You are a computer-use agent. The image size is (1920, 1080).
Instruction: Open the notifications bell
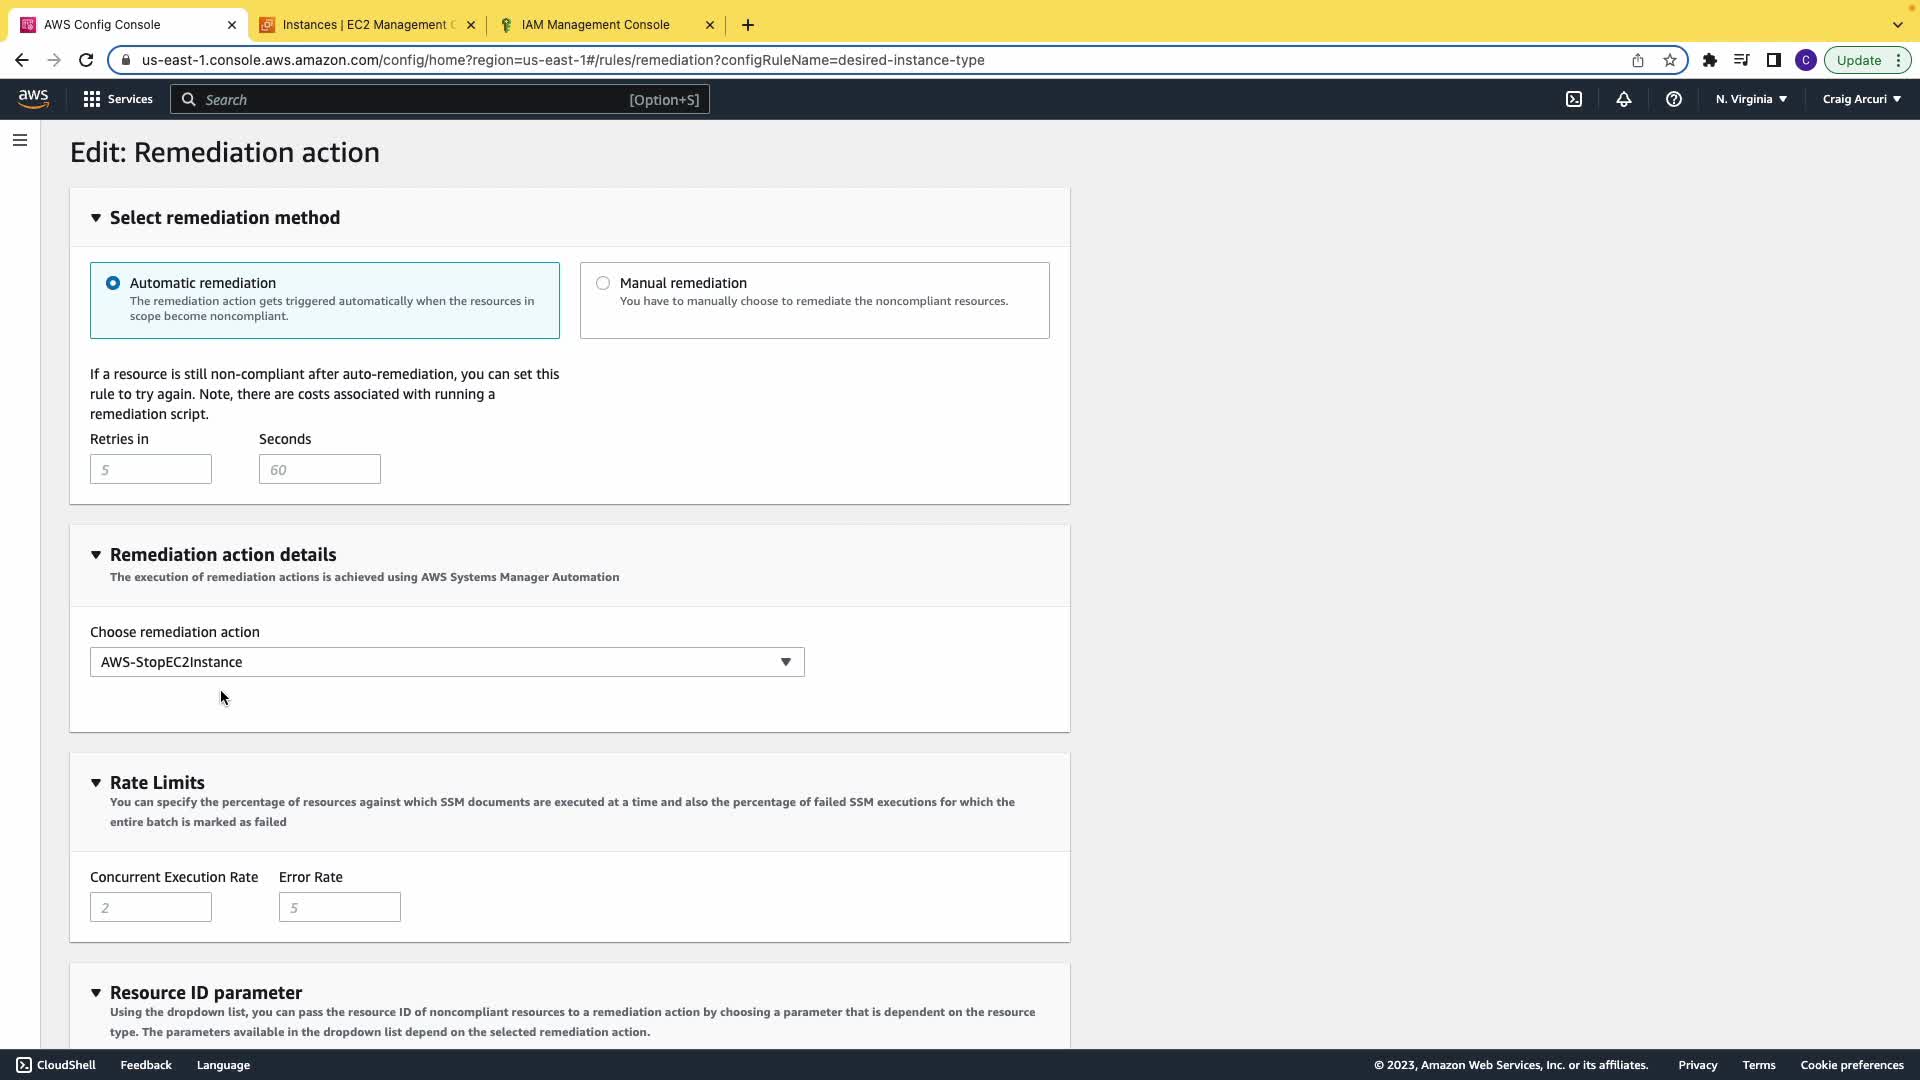pyautogui.click(x=1624, y=99)
